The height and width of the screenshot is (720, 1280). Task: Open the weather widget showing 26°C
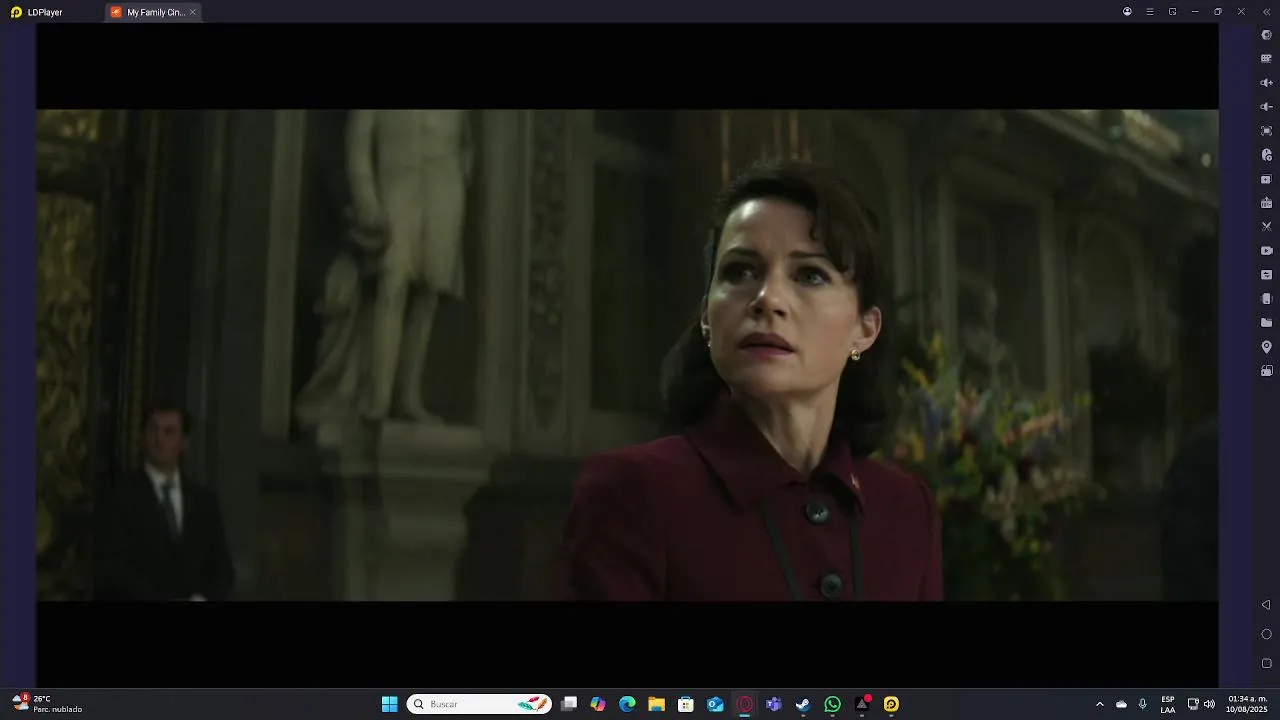coord(47,704)
